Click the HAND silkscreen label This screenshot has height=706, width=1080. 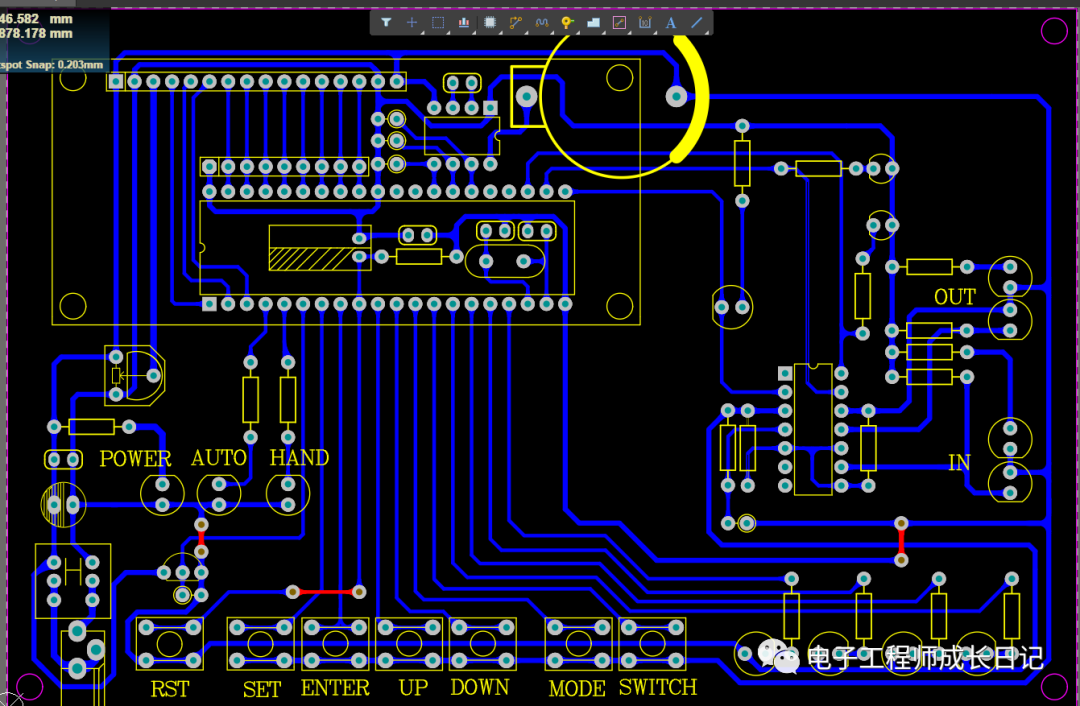(x=299, y=458)
